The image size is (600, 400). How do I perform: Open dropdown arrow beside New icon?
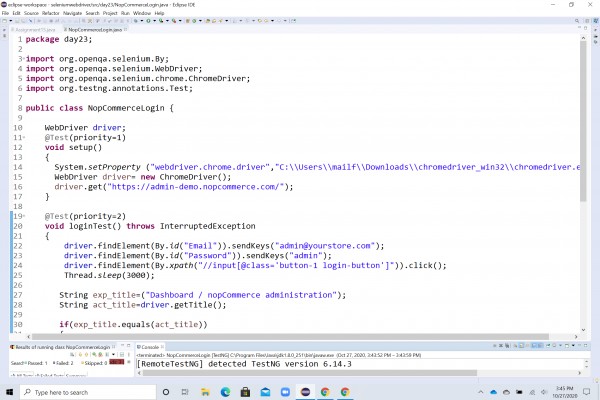tap(10, 21)
